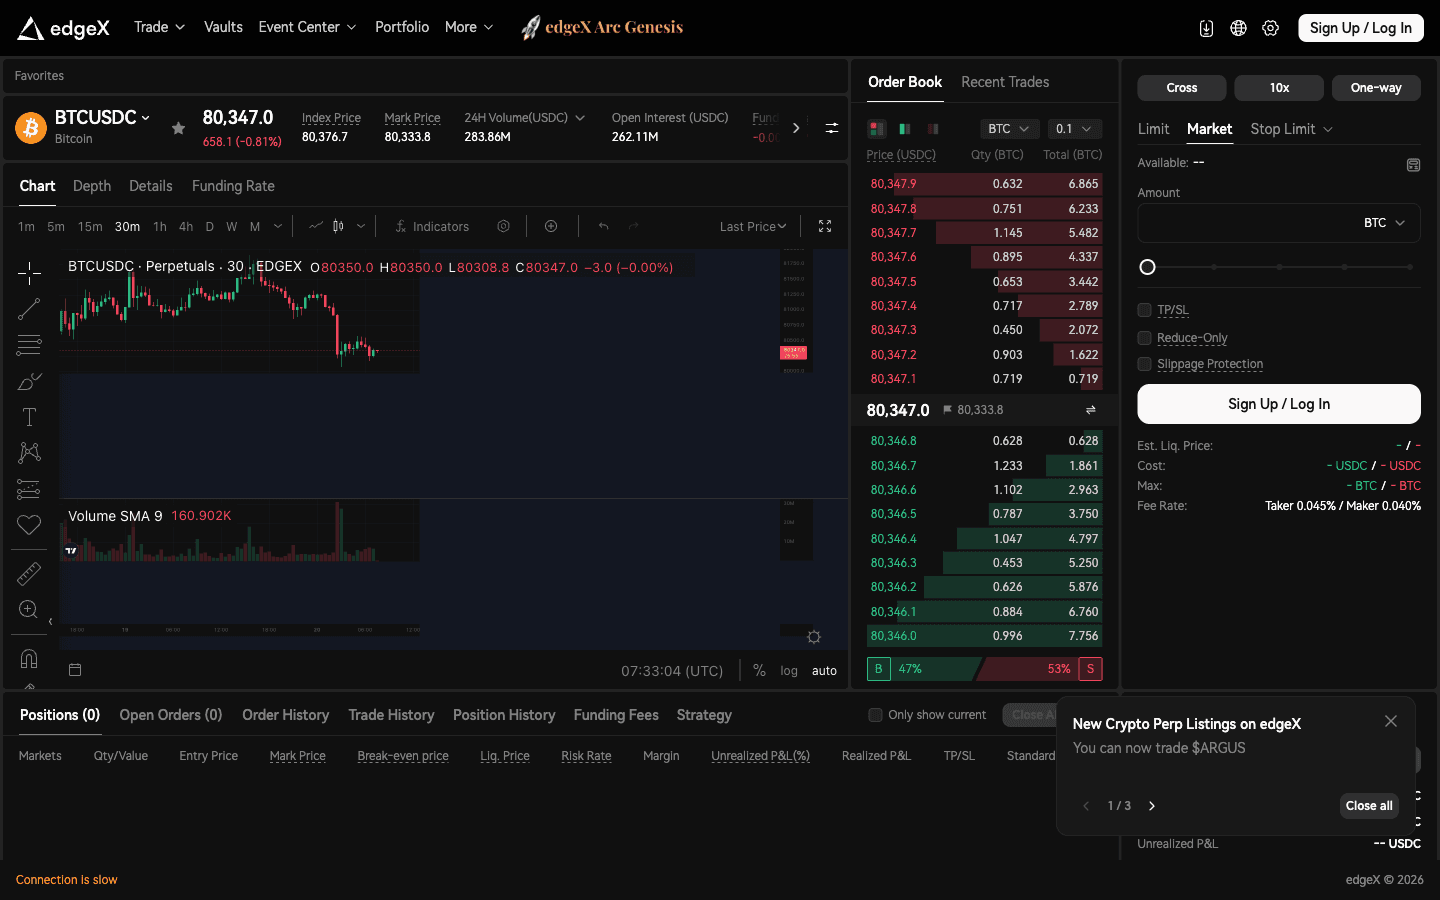This screenshot has height=900, width=1440.
Task: Show bids-only order book view
Action: [x=905, y=129]
